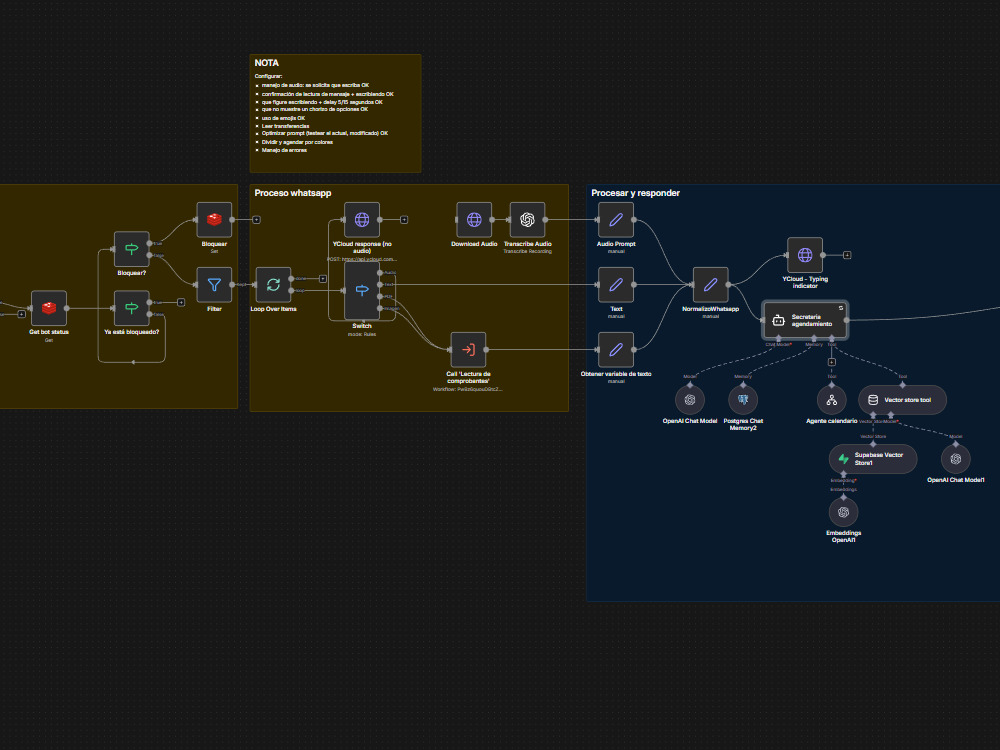The height and width of the screenshot is (750, 1000).
Task: Select the Obtener variable de texto node
Action: [x=615, y=349]
